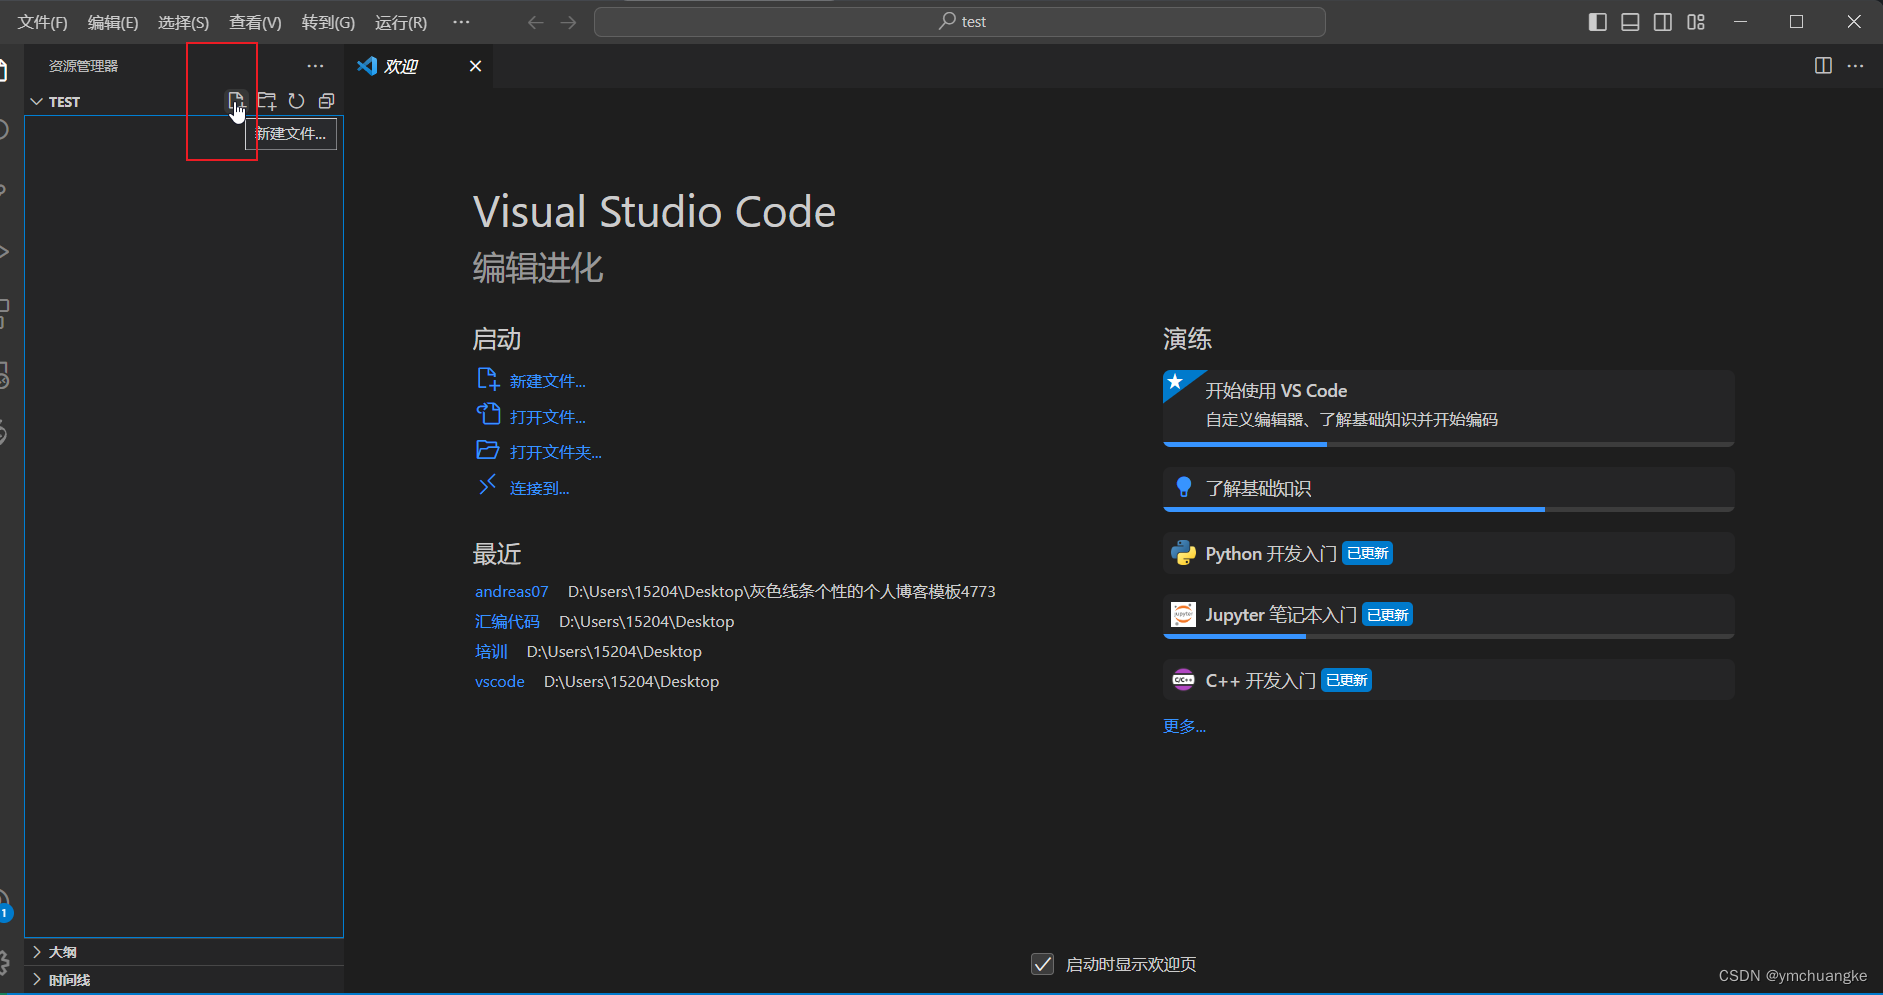Click 打开文件夹... link

(x=555, y=452)
